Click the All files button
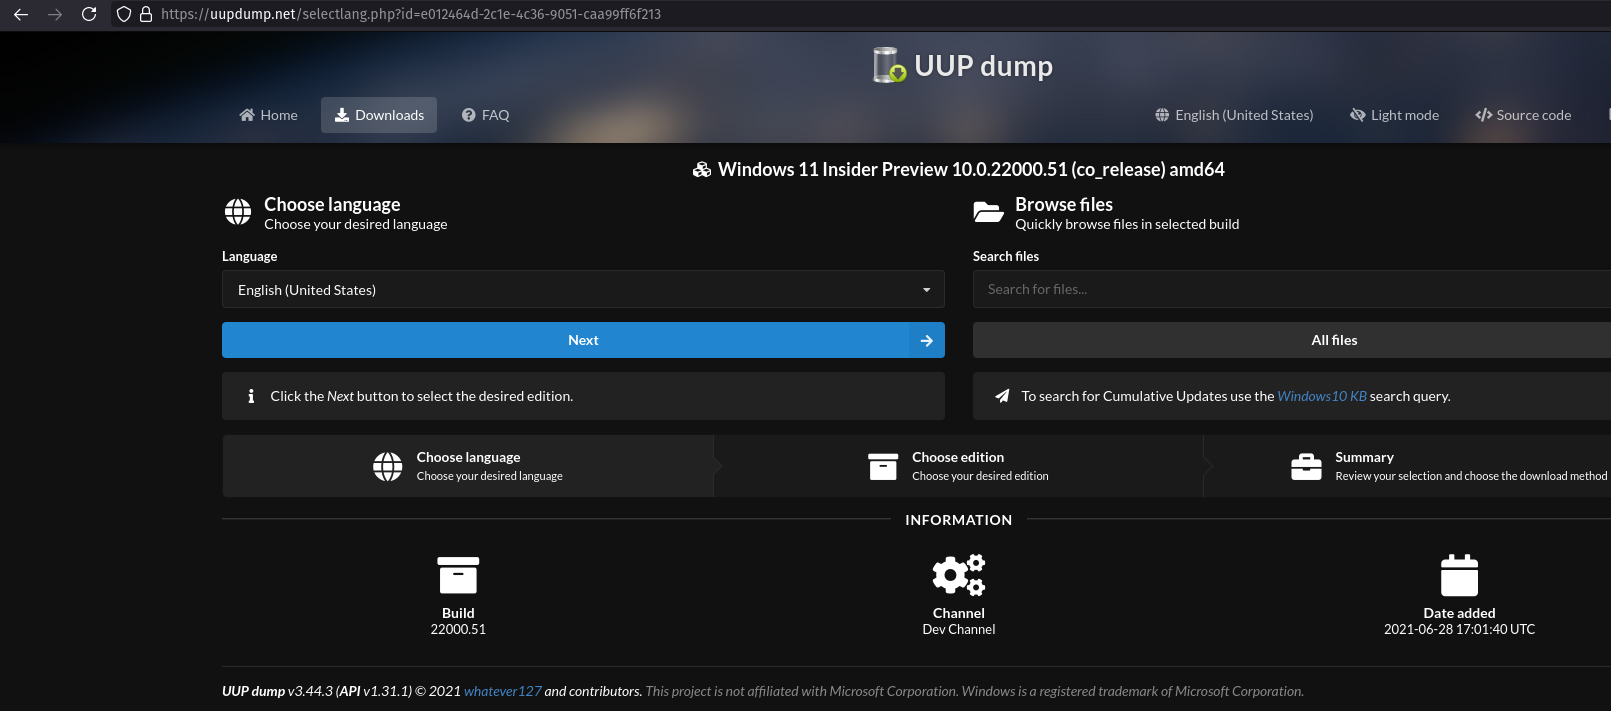The height and width of the screenshot is (711, 1611). 1334,340
